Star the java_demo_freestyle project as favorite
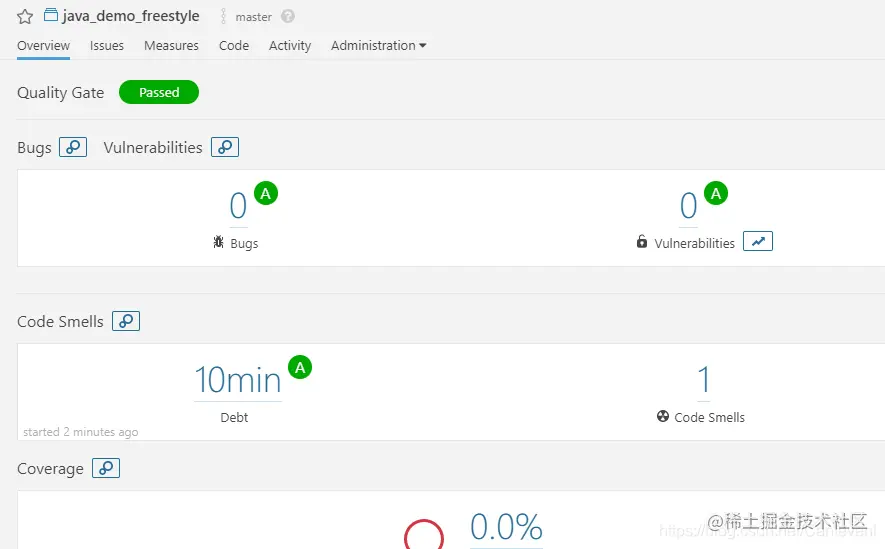This screenshot has height=549, width=885. 25,16
